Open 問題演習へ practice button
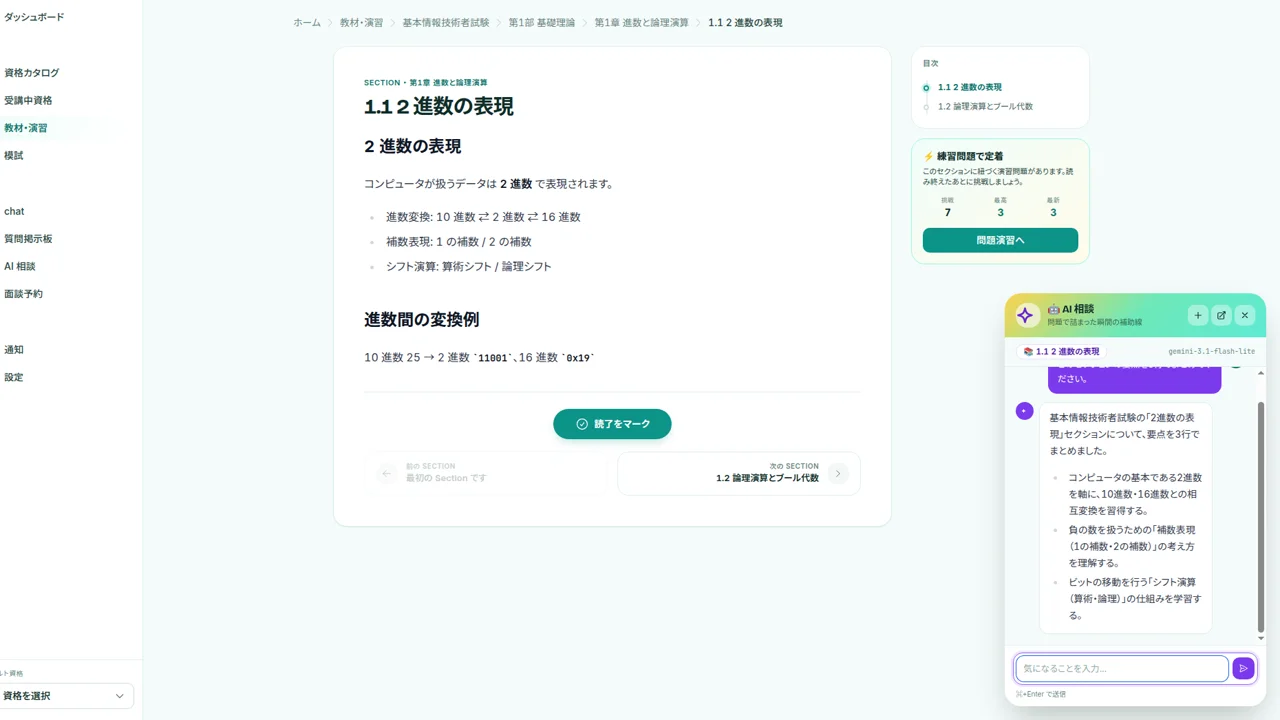Image resolution: width=1280 pixels, height=720 pixels. (x=1000, y=240)
